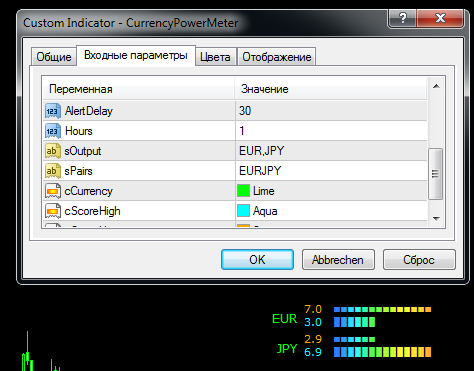Click the Aqua color swatch
Image resolution: width=474 pixels, height=371 pixels.
(x=243, y=211)
